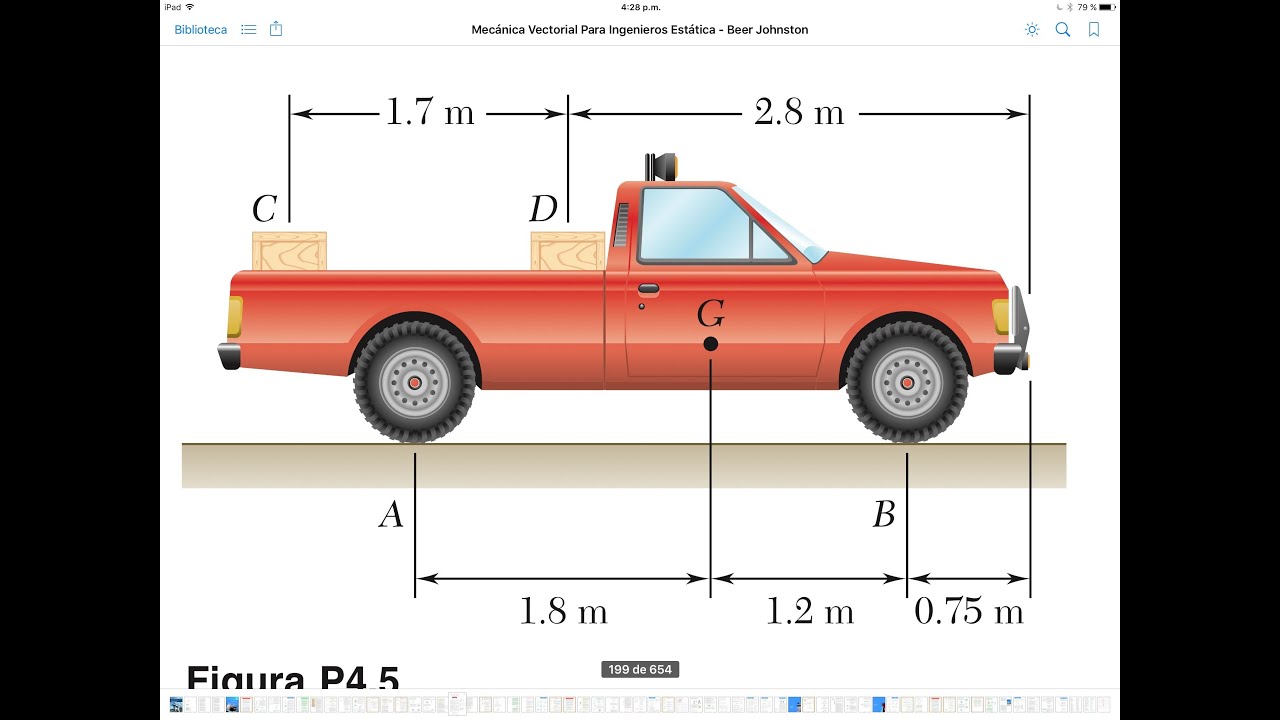Click the Wi-Fi icon in status bar
The image size is (1280, 720).
tap(190, 7)
